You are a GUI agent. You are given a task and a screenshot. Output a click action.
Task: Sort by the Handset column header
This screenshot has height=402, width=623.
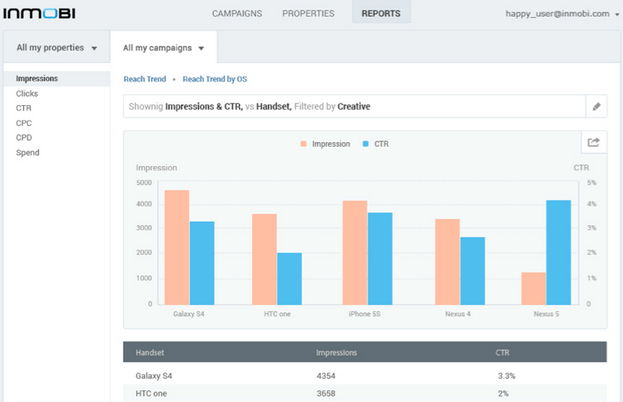click(150, 352)
